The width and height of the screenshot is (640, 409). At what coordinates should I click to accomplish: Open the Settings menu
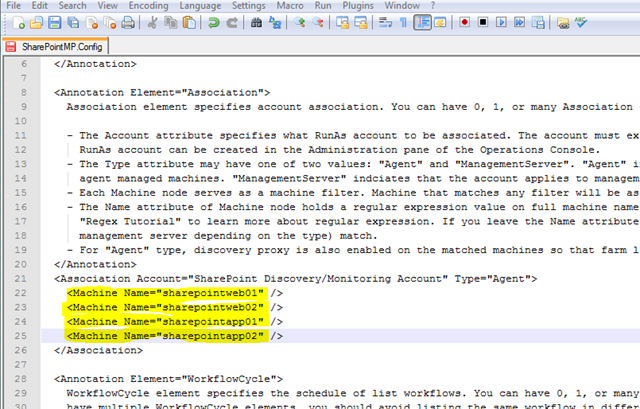point(250,6)
